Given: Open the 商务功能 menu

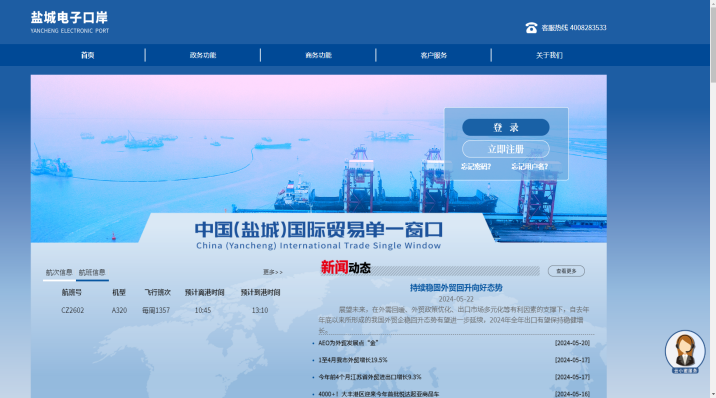Looking at the screenshot, I should (318, 55).
